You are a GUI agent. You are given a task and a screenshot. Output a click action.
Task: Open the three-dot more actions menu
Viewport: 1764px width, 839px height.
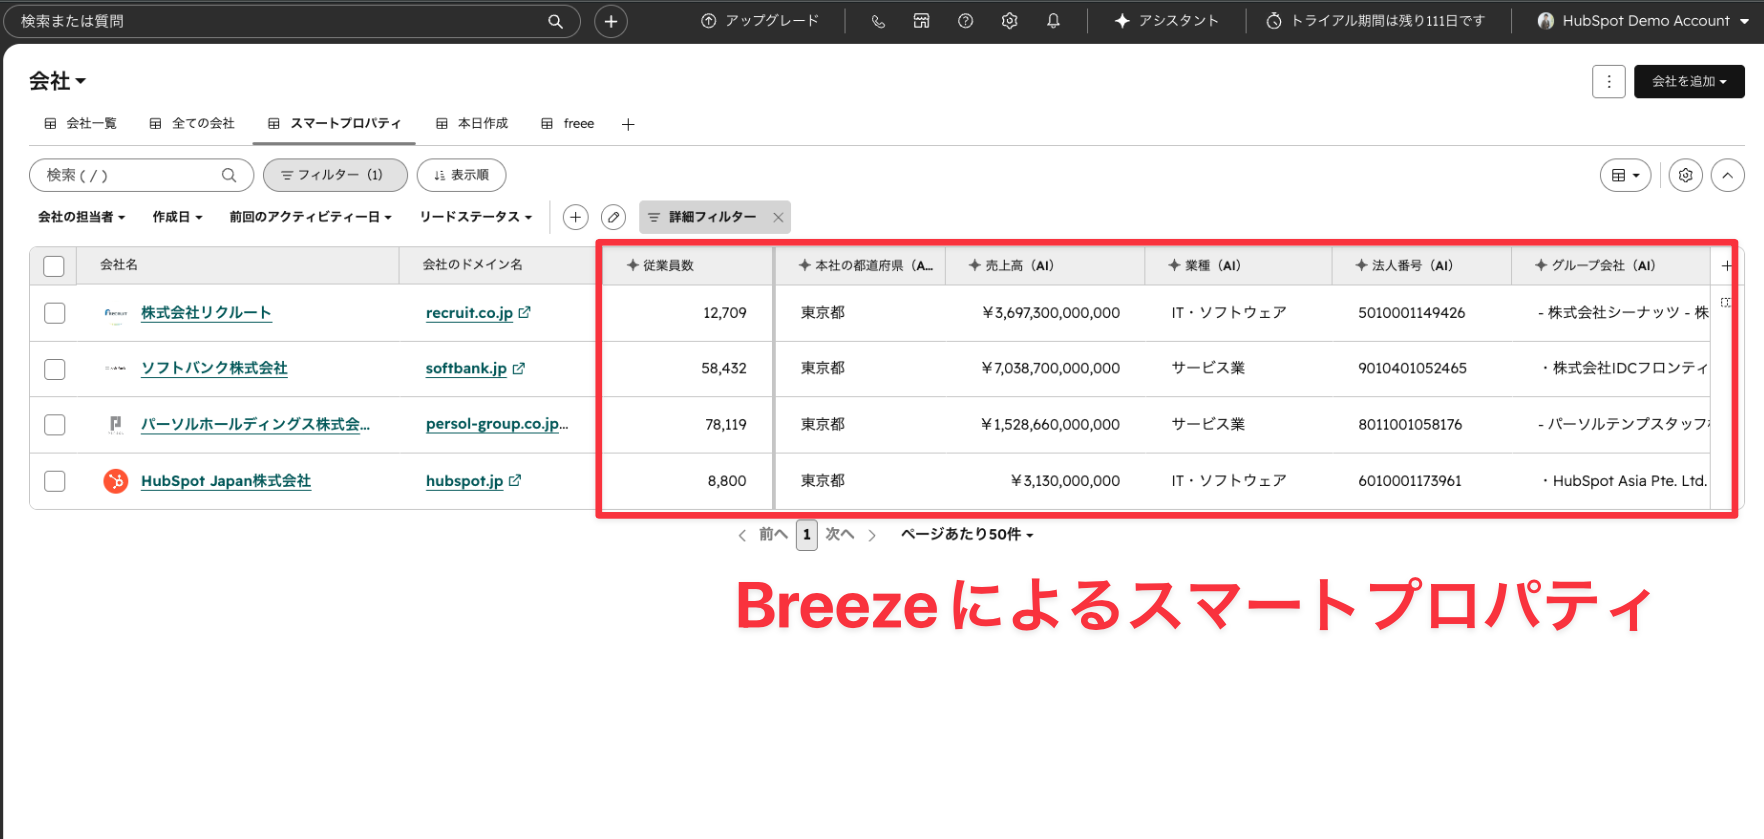[x=1609, y=82]
